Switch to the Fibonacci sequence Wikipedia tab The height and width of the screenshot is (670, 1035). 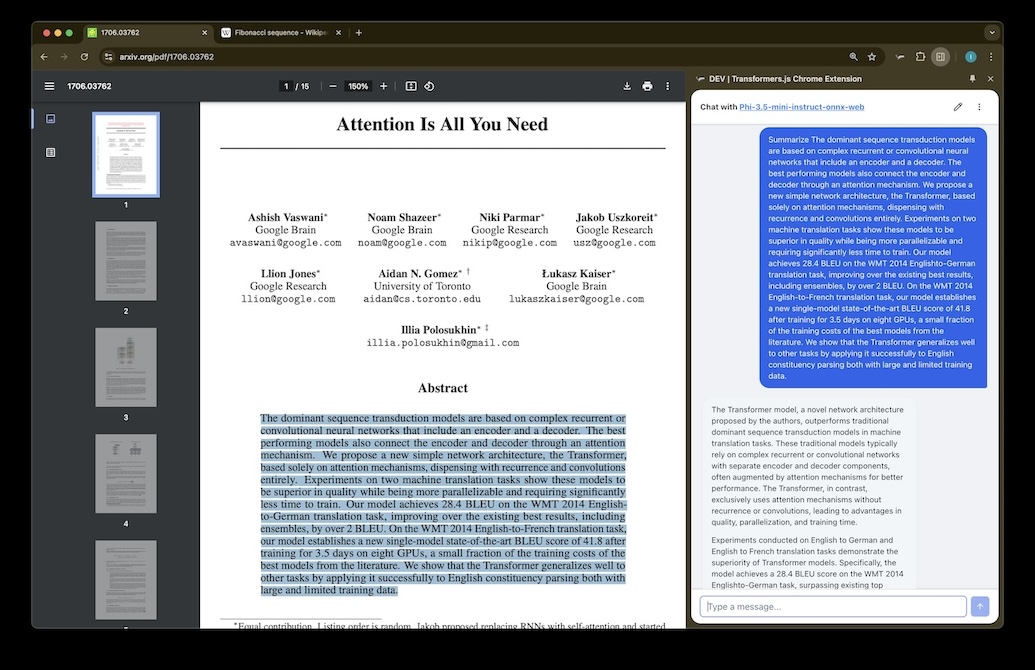tap(280, 31)
